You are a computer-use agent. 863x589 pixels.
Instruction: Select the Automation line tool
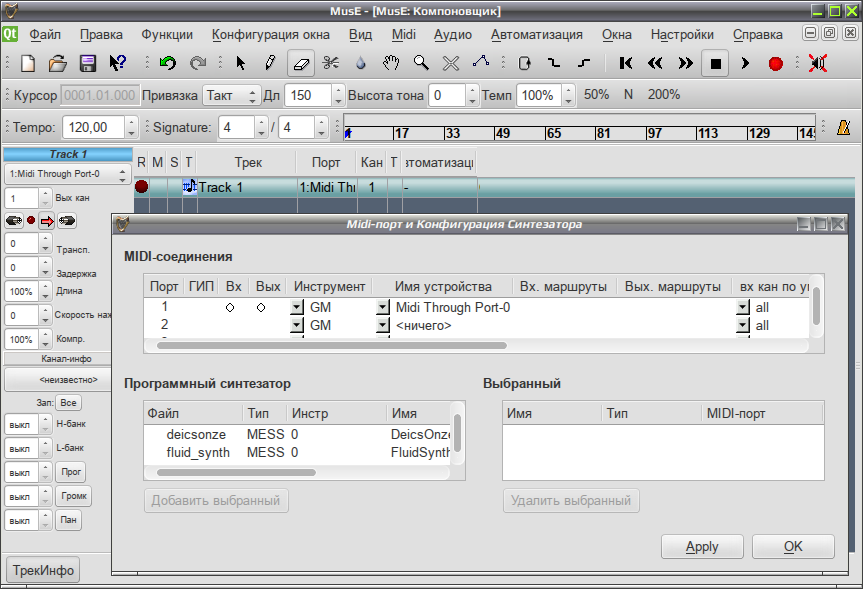point(481,62)
